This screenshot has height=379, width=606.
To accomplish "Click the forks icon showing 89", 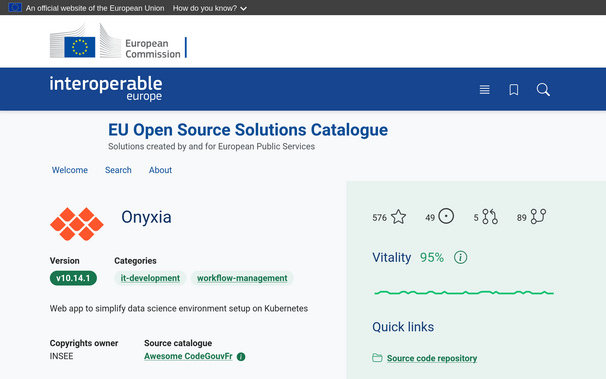I will 538,216.
